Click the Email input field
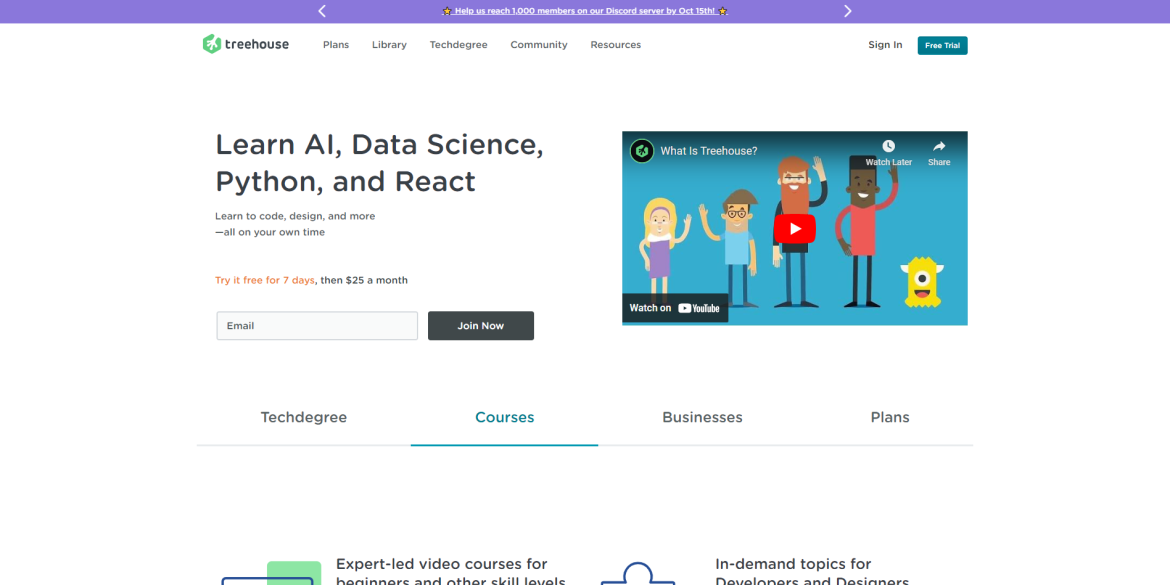 pos(317,326)
